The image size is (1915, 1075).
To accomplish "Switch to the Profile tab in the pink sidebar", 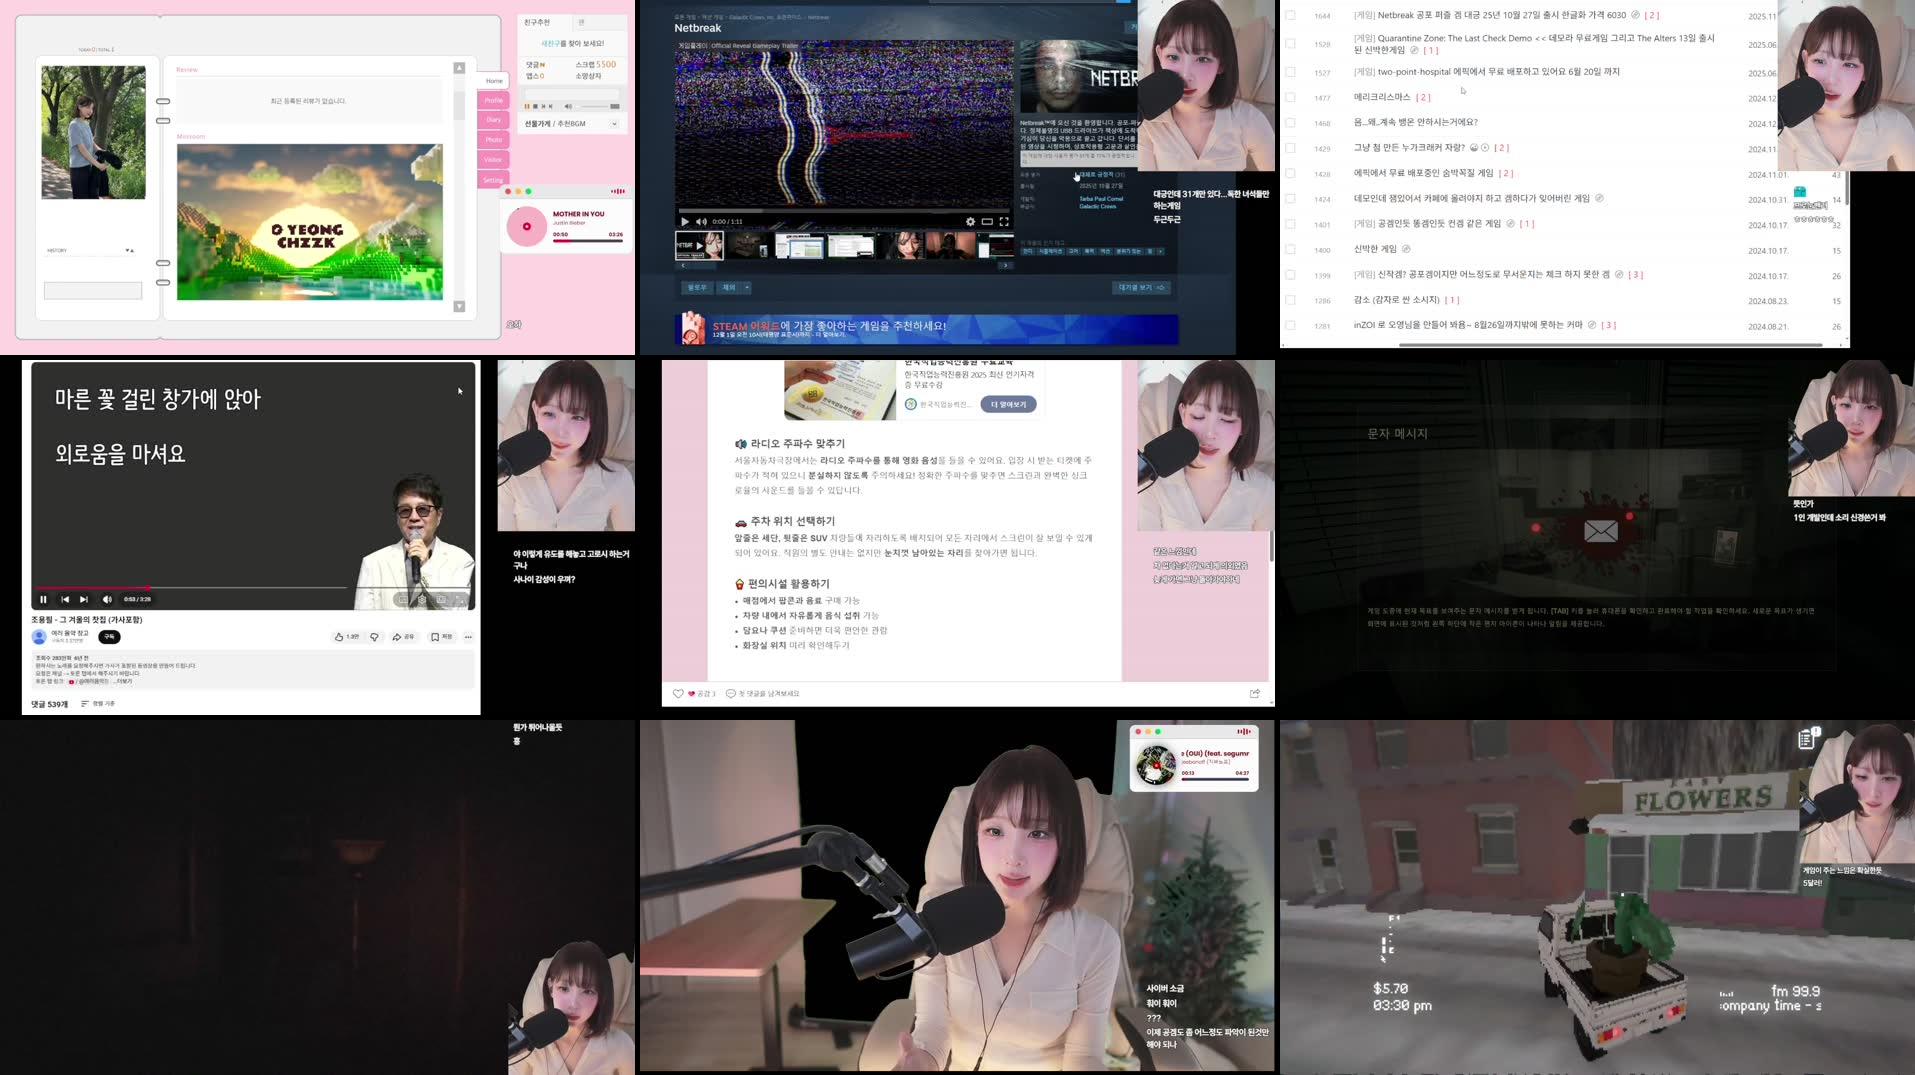I will pos(493,100).
